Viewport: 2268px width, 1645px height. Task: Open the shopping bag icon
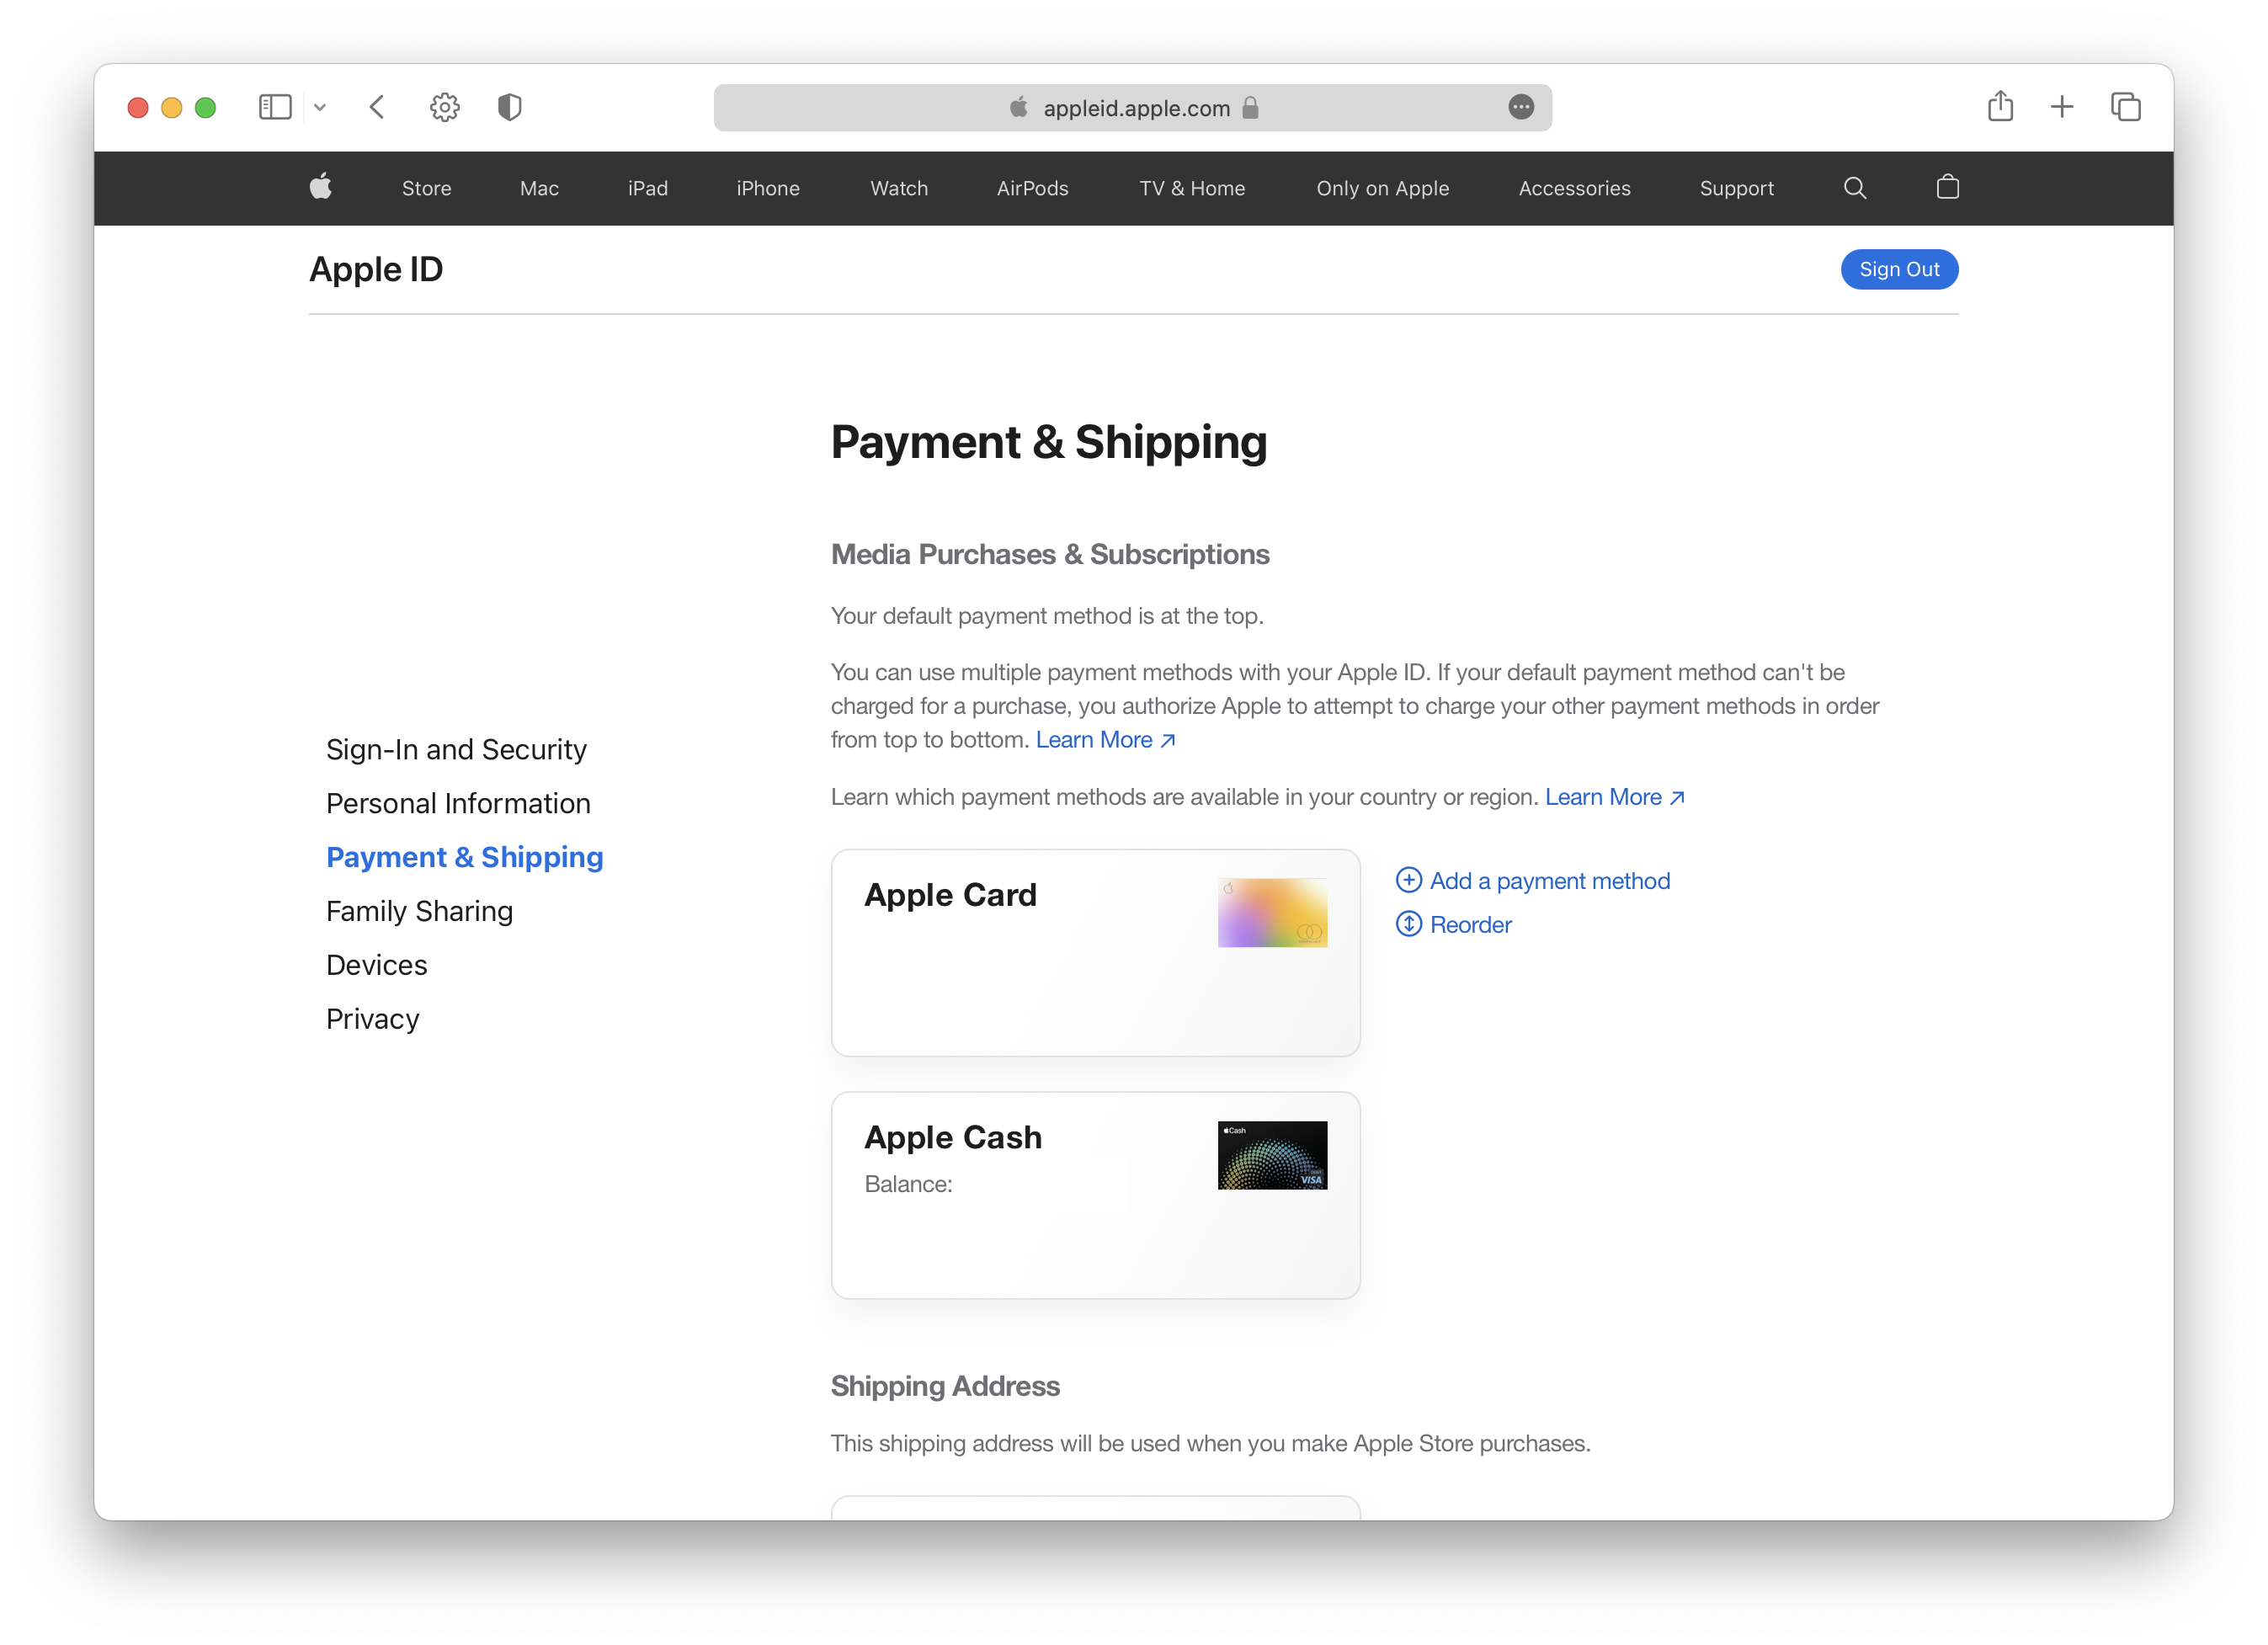[x=1947, y=187]
